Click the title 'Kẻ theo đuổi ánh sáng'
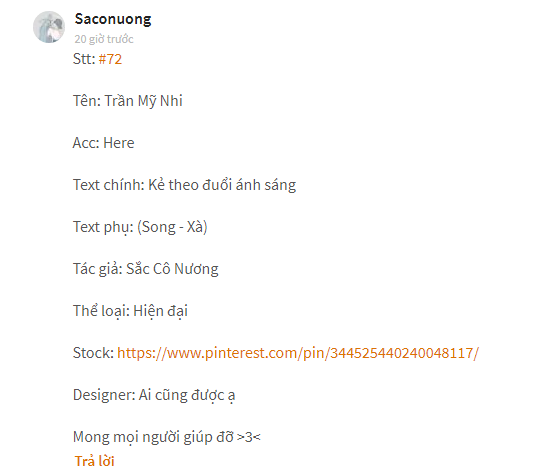The width and height of the screenshot is (546, 474). [x=222, y=185]
